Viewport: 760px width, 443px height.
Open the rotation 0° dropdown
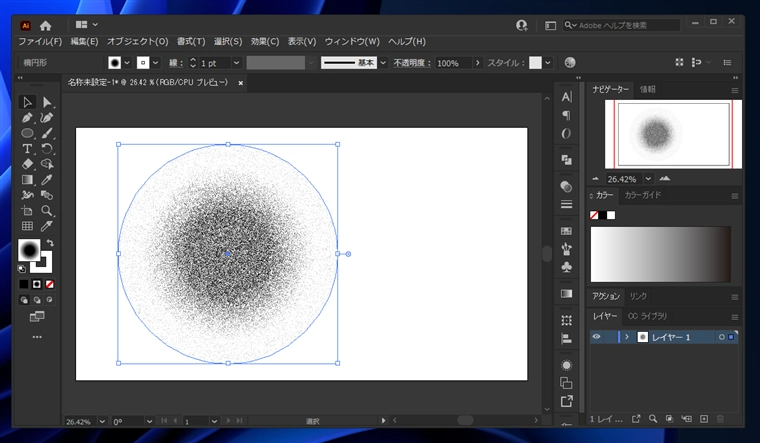click(x=149, y=422)
